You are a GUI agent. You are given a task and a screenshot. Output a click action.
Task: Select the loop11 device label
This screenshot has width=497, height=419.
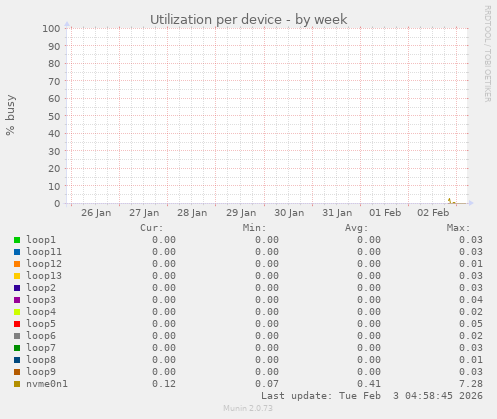(x=44, y=252)
